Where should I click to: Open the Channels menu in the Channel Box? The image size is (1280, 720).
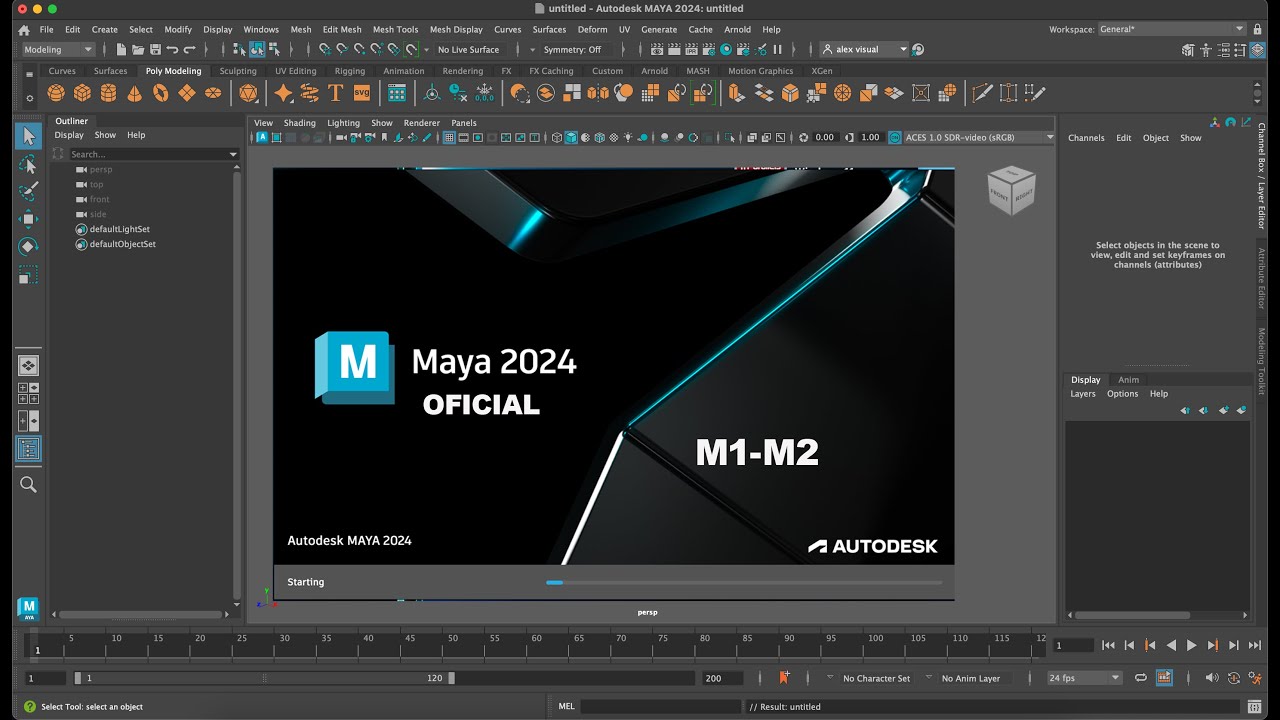pyautogui.click(x=1086, y=138)
